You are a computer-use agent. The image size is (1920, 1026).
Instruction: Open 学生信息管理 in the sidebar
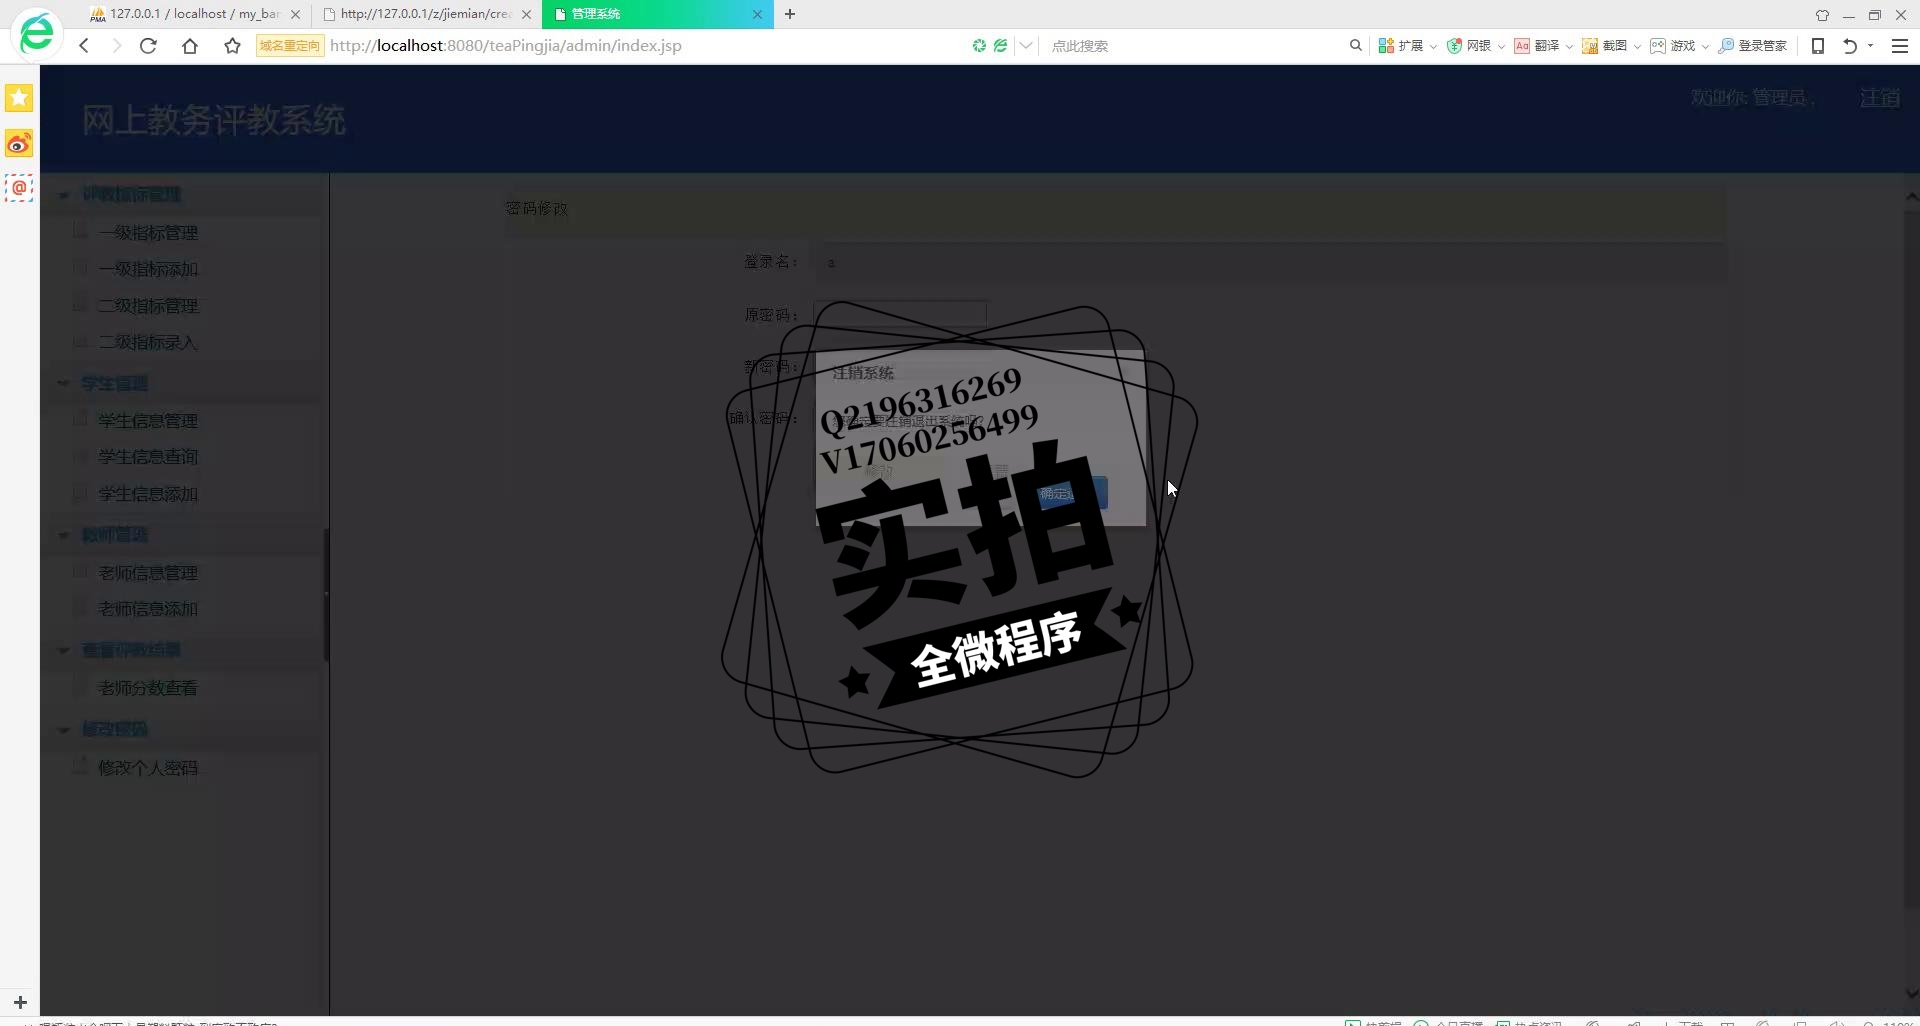point(148,421)
